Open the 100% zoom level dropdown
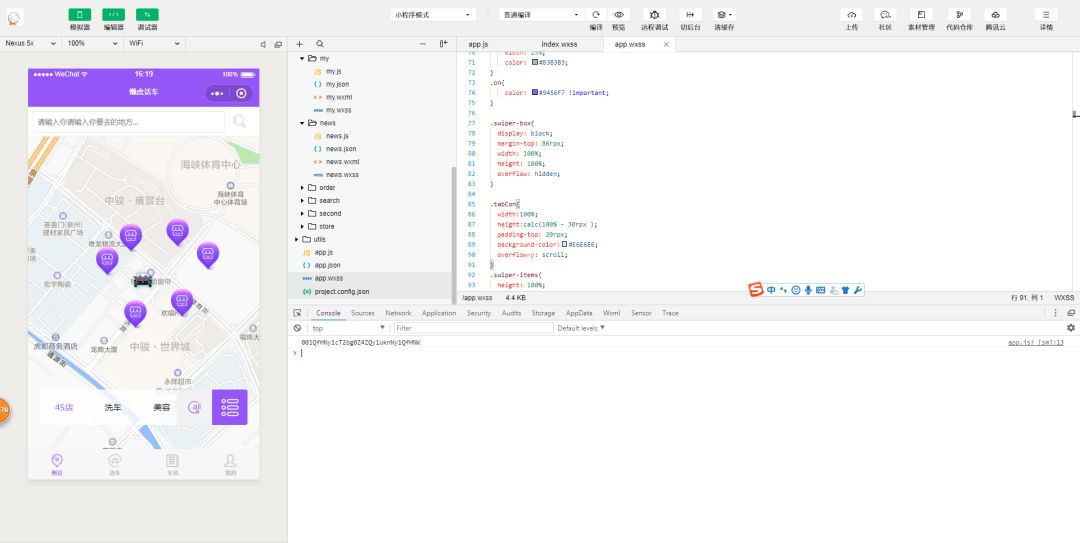Screen dimensions: 1080x543 pos(92,43)
